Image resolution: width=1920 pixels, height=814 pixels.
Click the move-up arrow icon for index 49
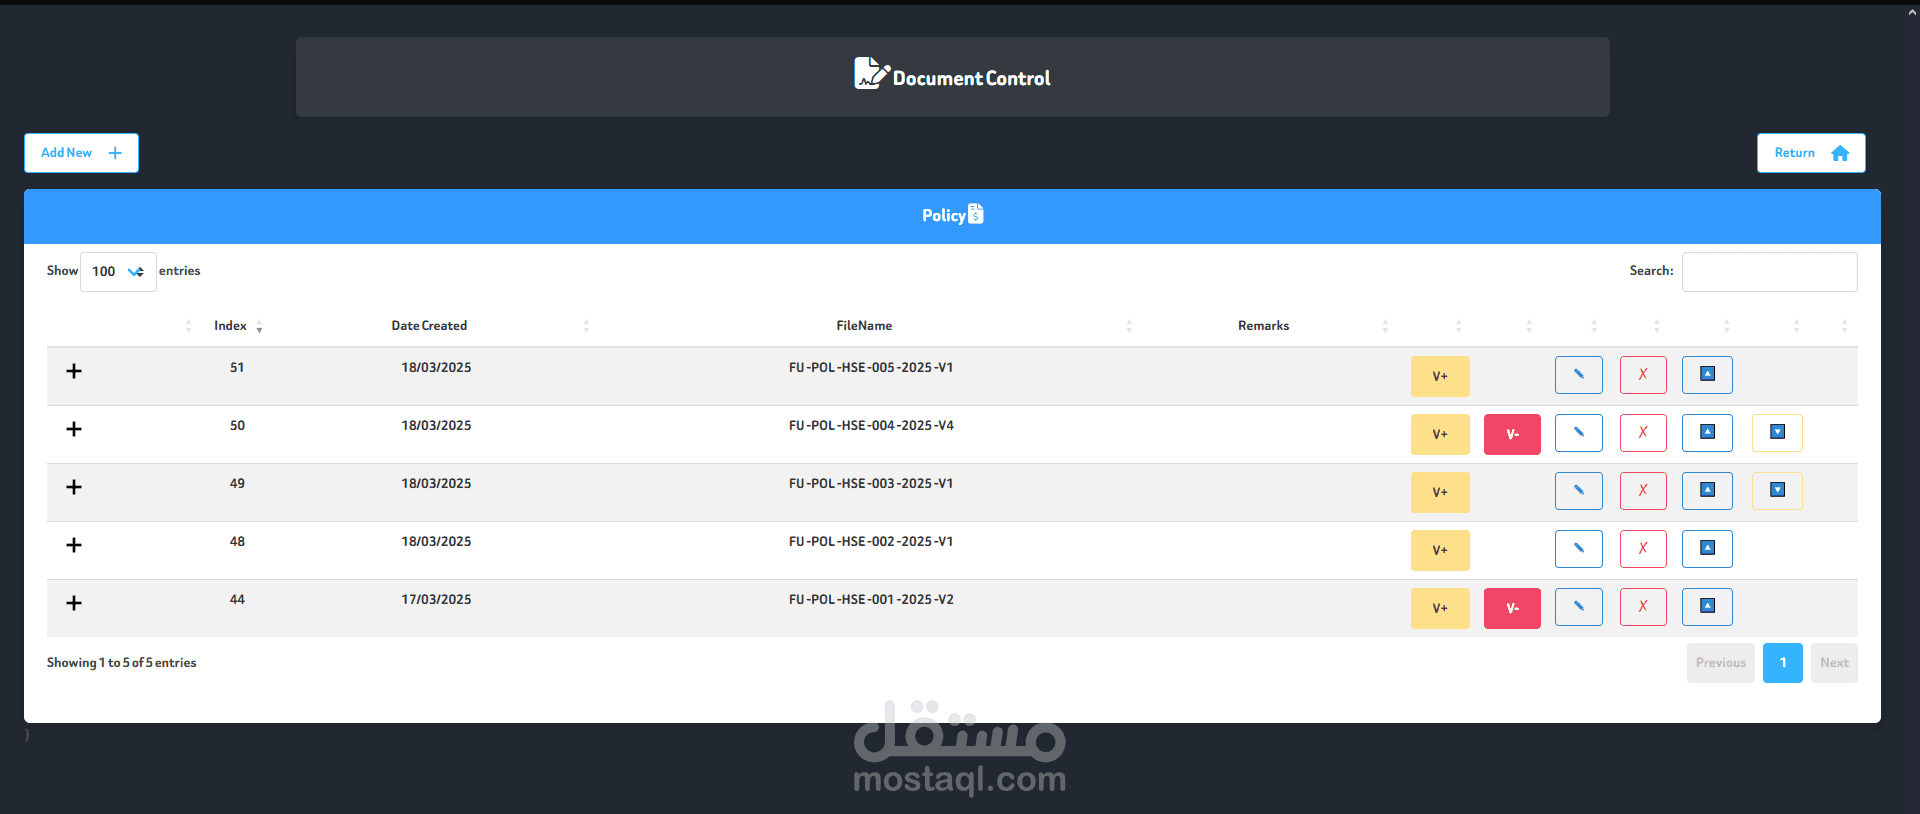(1707, 491)
